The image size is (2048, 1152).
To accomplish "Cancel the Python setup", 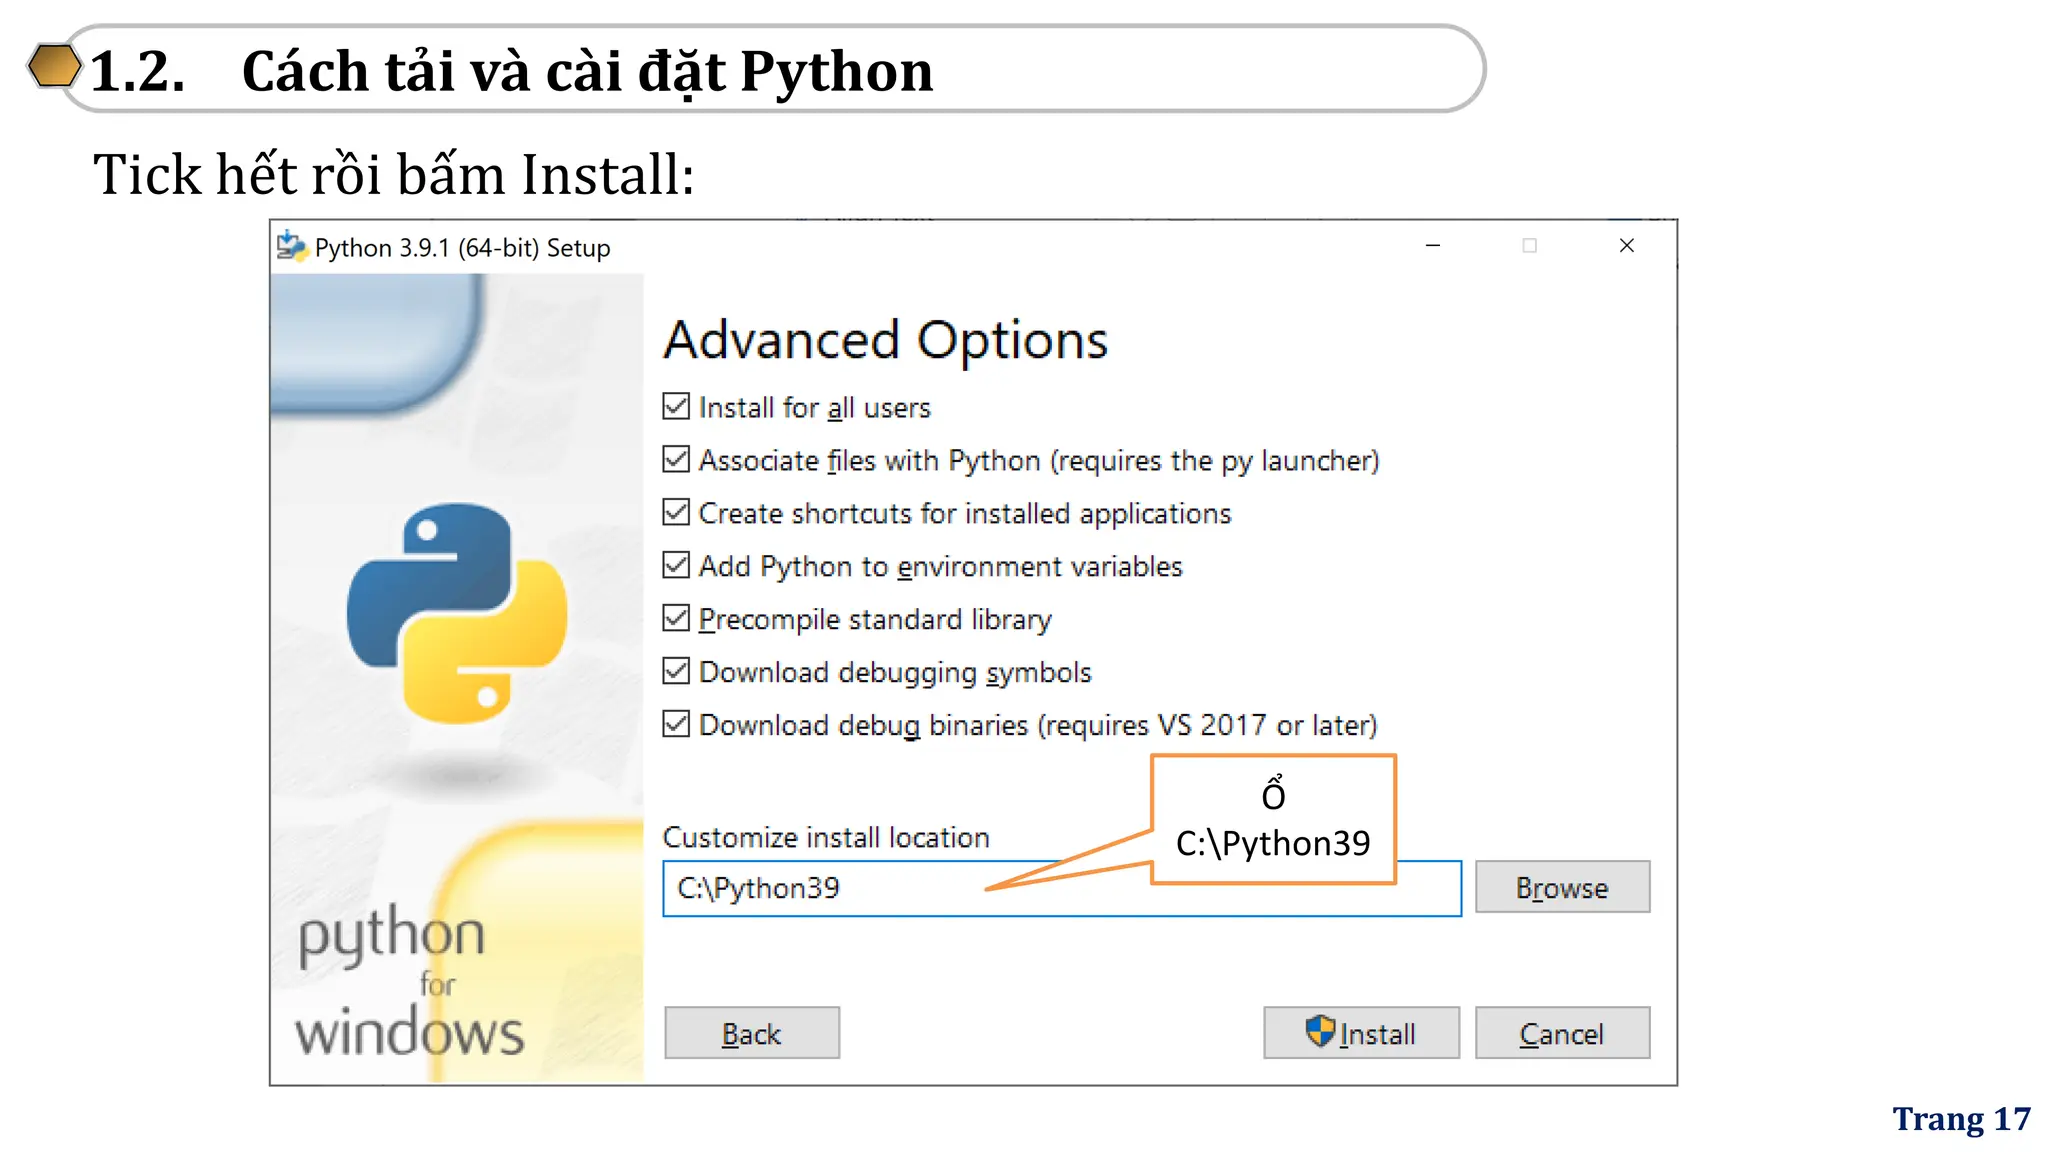I will point(1562,1033).
